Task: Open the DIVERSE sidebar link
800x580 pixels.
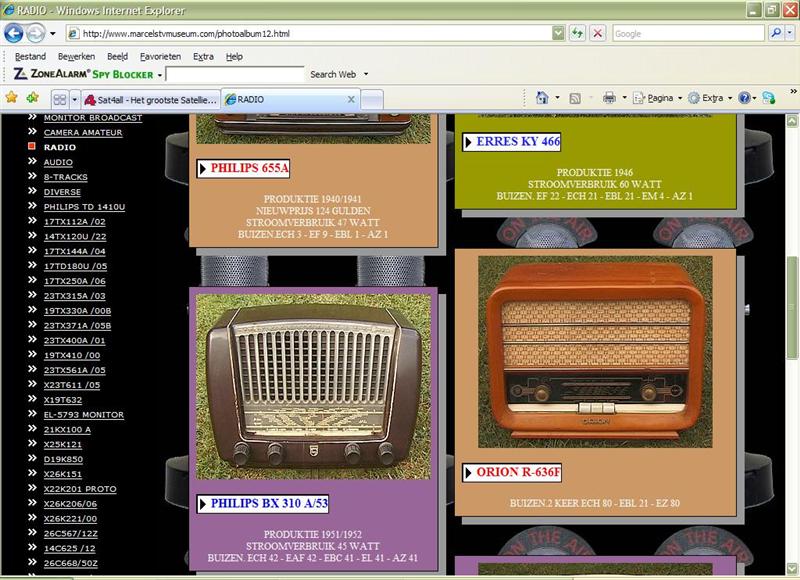Action: 62,192
